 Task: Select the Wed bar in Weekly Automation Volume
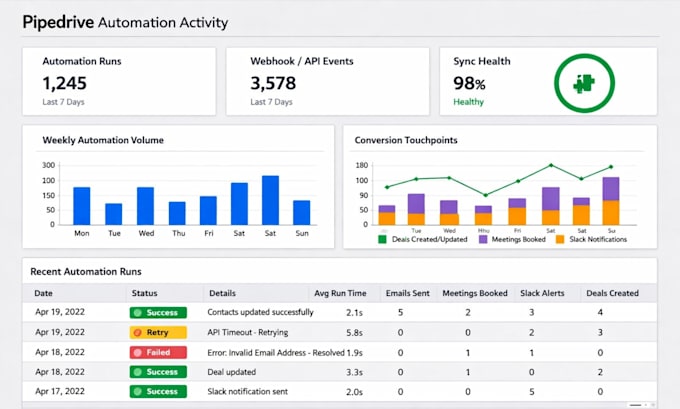click(x=145, y=206)
